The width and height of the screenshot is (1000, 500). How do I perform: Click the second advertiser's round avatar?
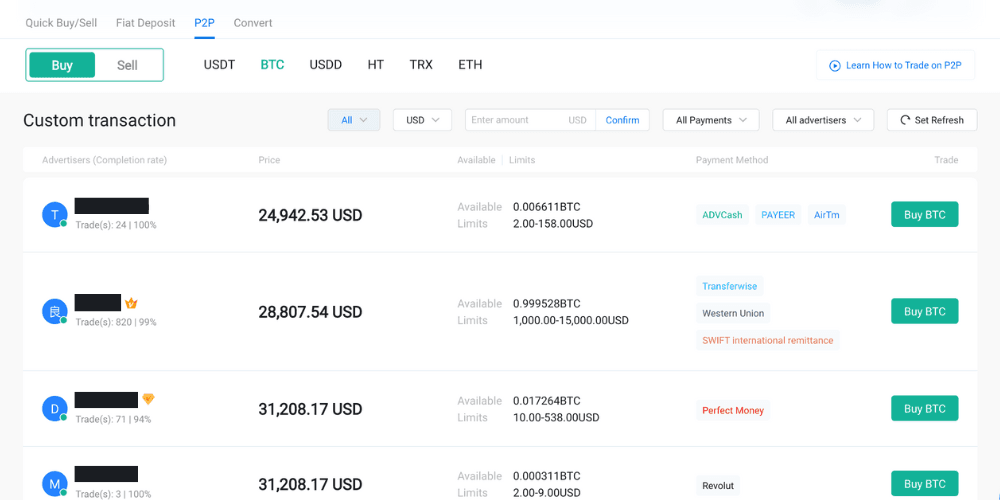point(54,312)
